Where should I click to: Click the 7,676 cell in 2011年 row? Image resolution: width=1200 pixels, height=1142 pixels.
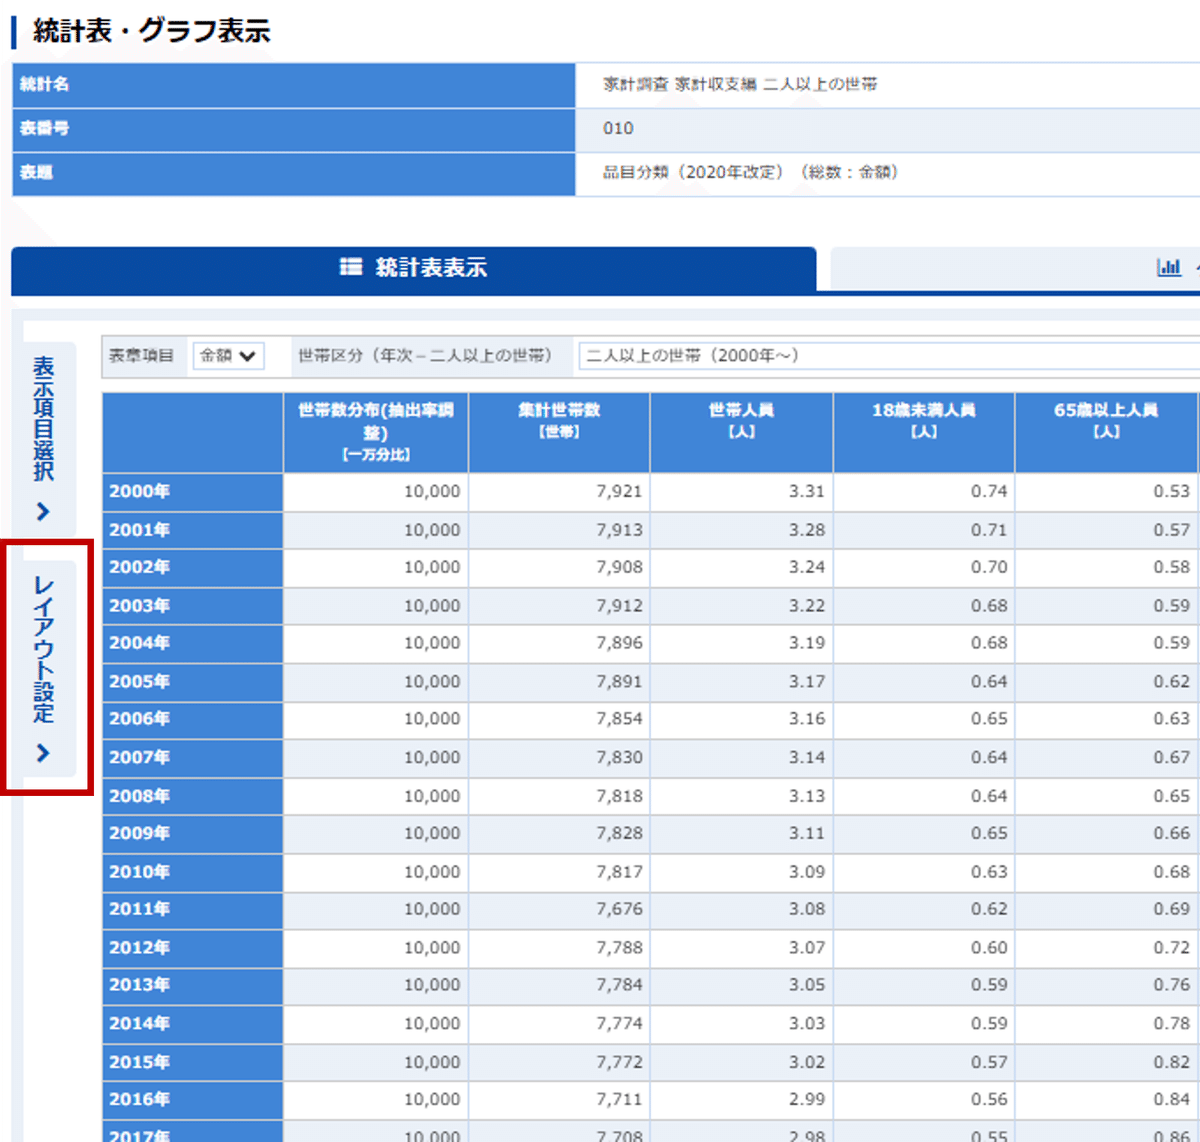click(x=559, y=910)
